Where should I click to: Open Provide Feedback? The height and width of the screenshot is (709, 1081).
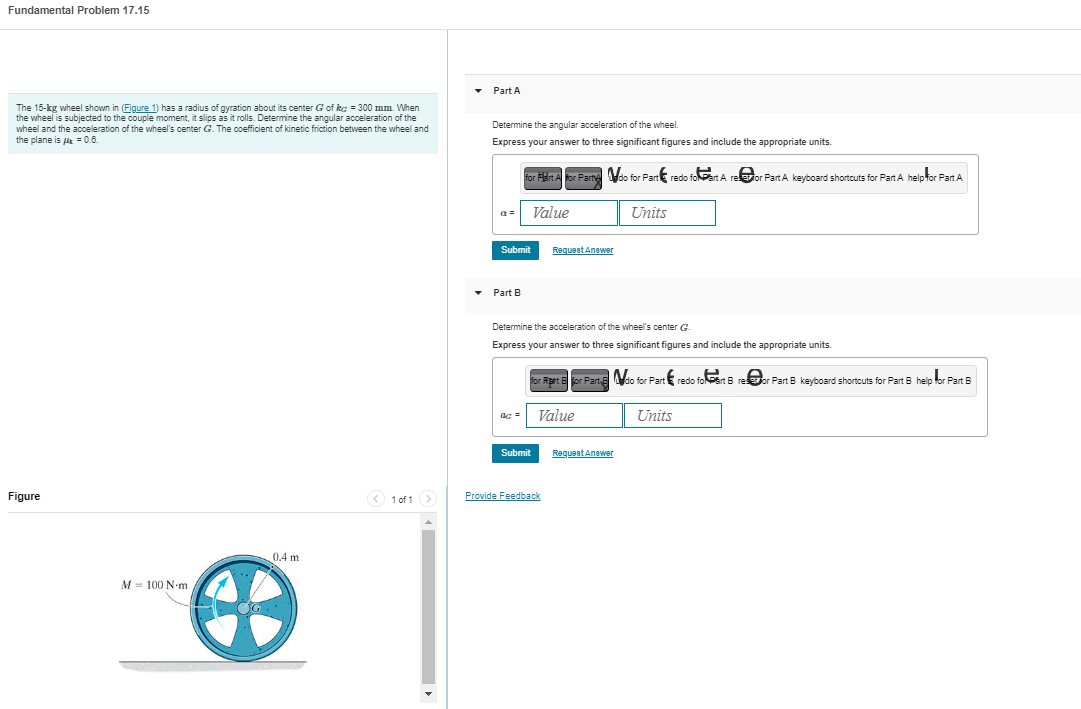[503, 495]
